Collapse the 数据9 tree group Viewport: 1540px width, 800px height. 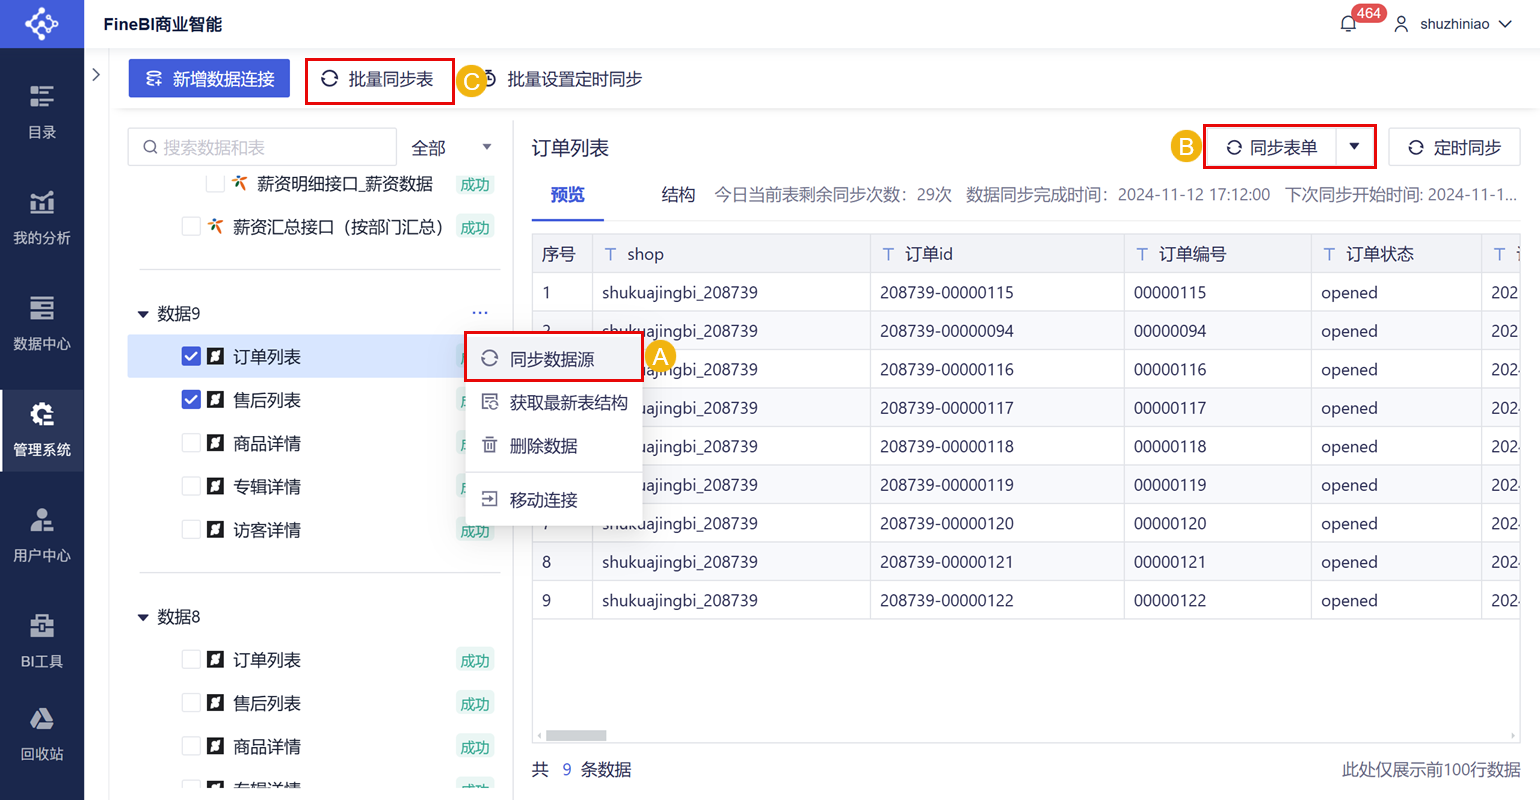(143, 314)
